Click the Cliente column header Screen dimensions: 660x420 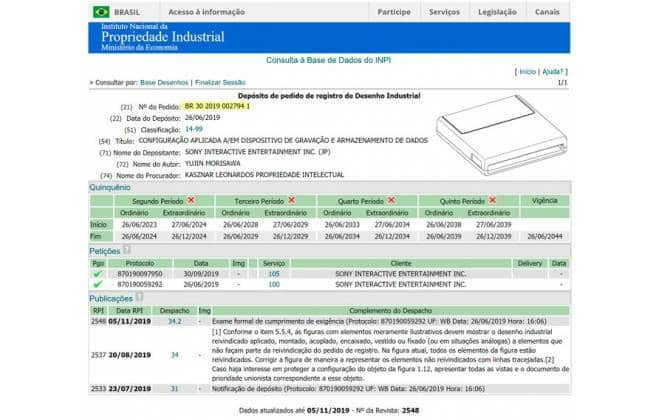pos(401,263)
